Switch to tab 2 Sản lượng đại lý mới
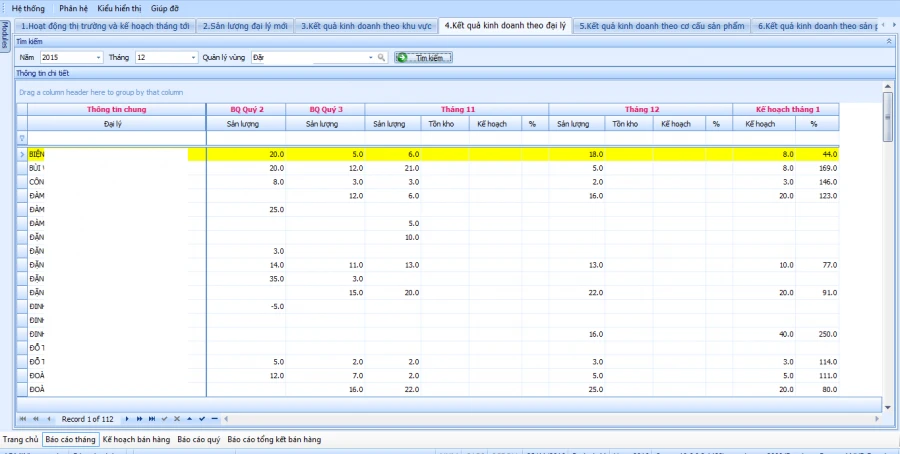The width and height of the screenshot is (900, 454). (245, 26)
